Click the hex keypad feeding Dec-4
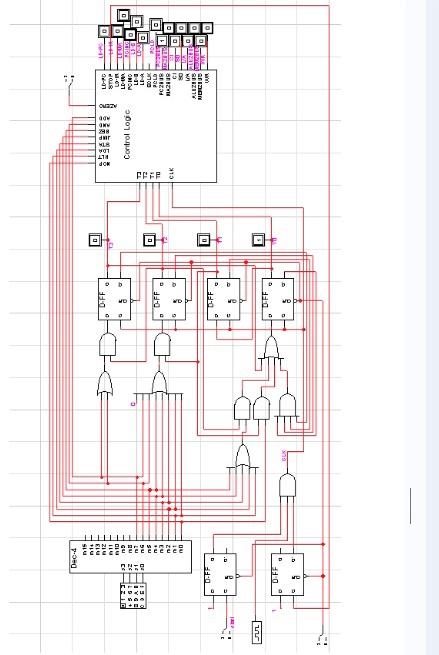This screenshot has height=655, width=439. [x=133, y=595]
